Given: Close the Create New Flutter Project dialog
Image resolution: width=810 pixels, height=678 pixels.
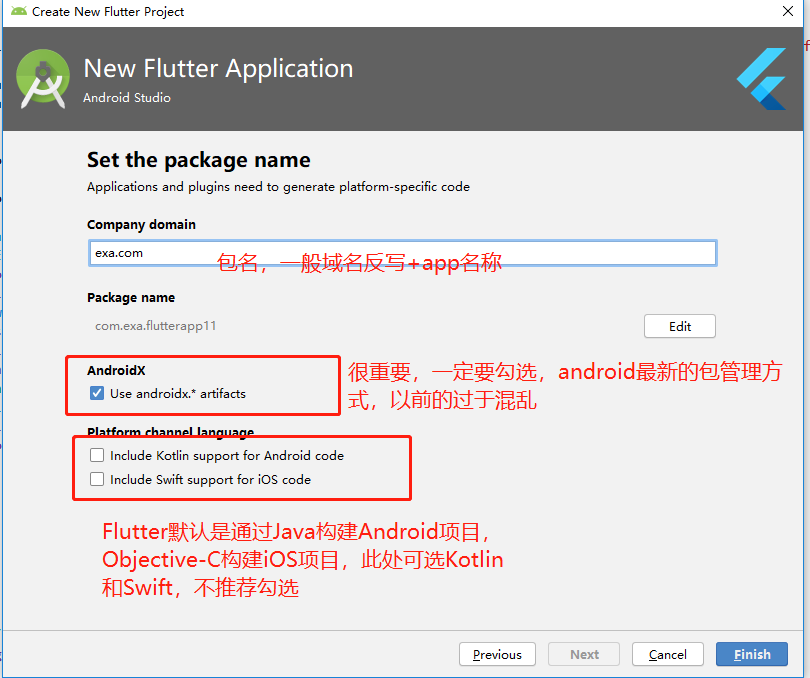Looking at the screenshot, I should (788, 12).
